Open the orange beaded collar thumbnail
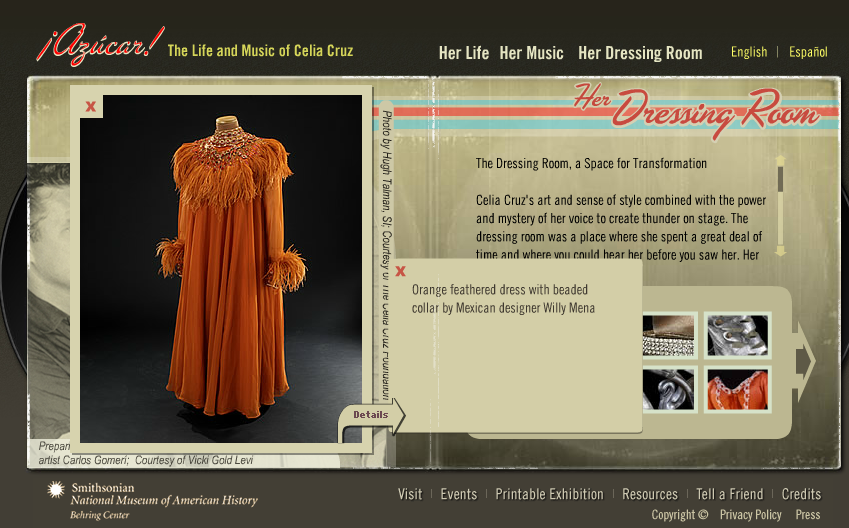The height and width of the screenshot is (528, 849). 737,390
